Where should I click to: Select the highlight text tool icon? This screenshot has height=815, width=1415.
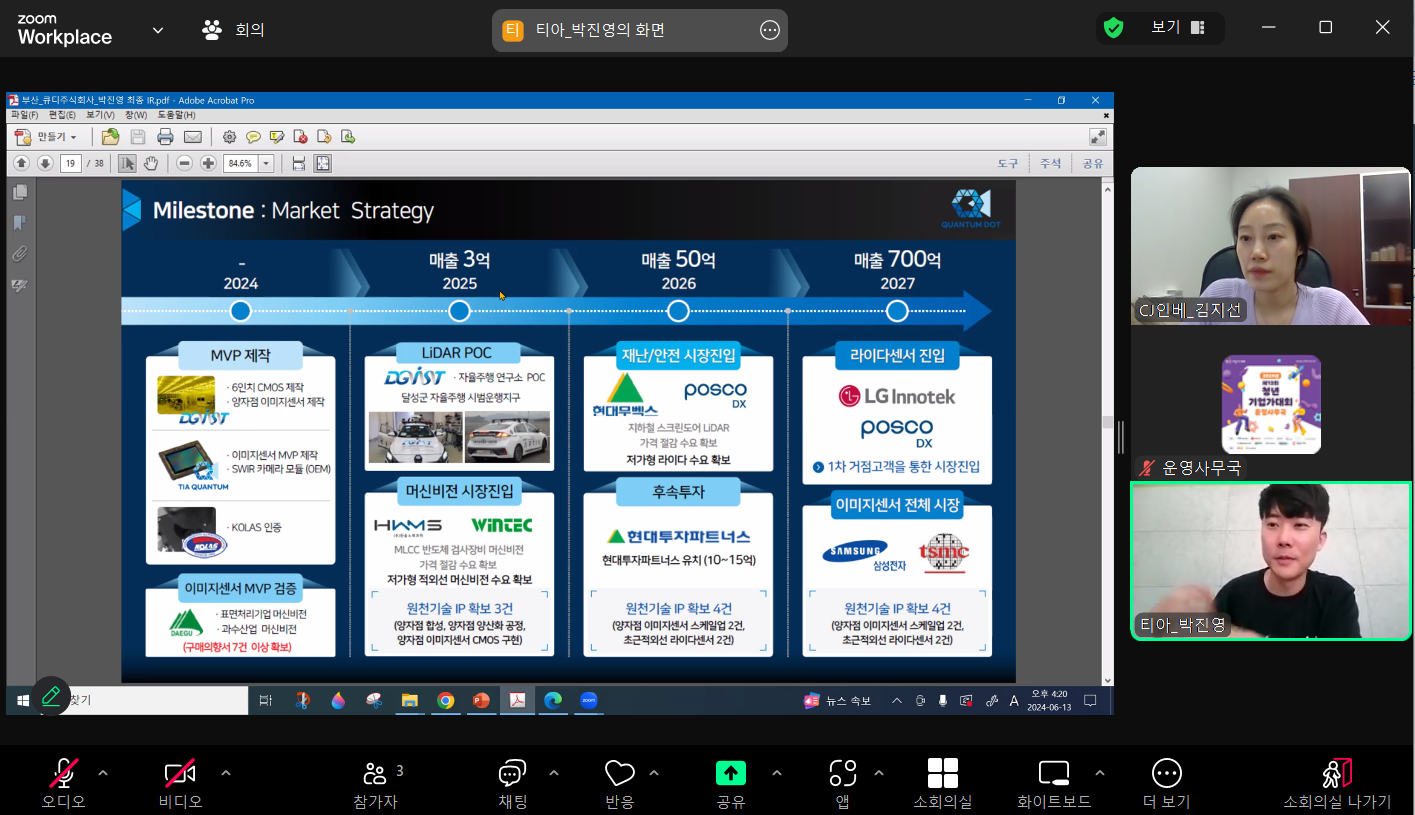pyautogui.click(x=277, y=137)
